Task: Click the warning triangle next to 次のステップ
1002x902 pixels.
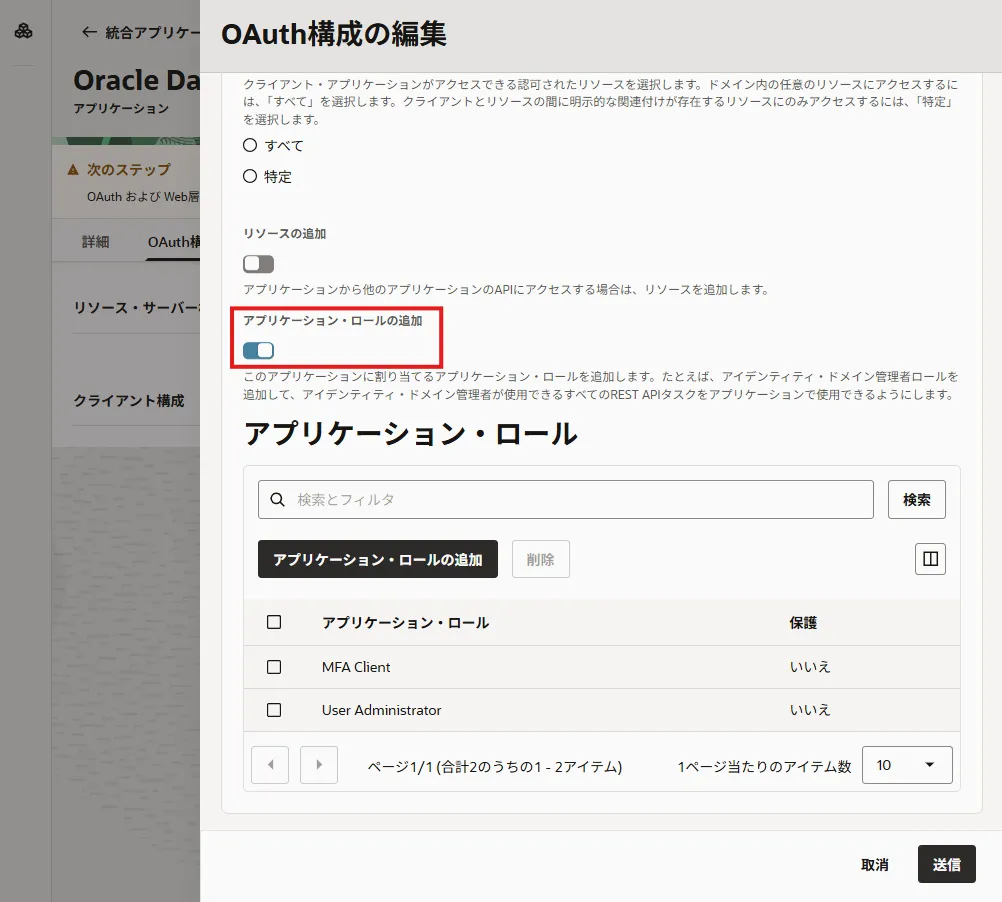Action: pyautogui.click(x=72, y=171)
